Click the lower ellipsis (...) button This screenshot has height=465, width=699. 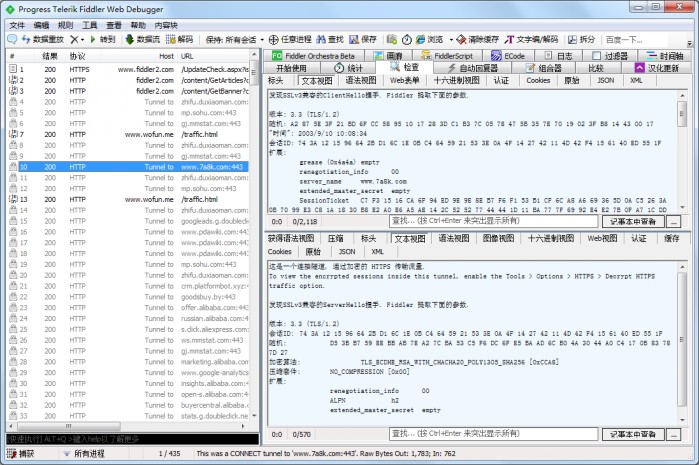[x=674, y=434]
